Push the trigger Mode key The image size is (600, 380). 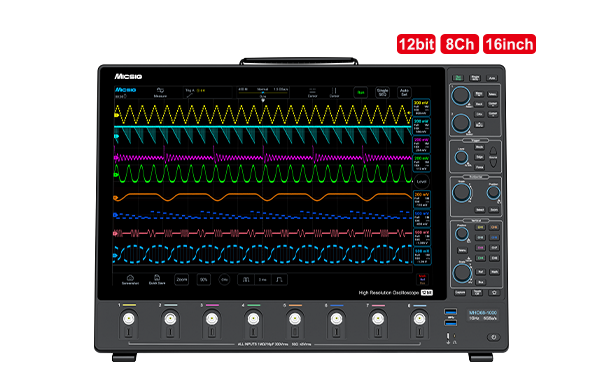tap(479, 147)
